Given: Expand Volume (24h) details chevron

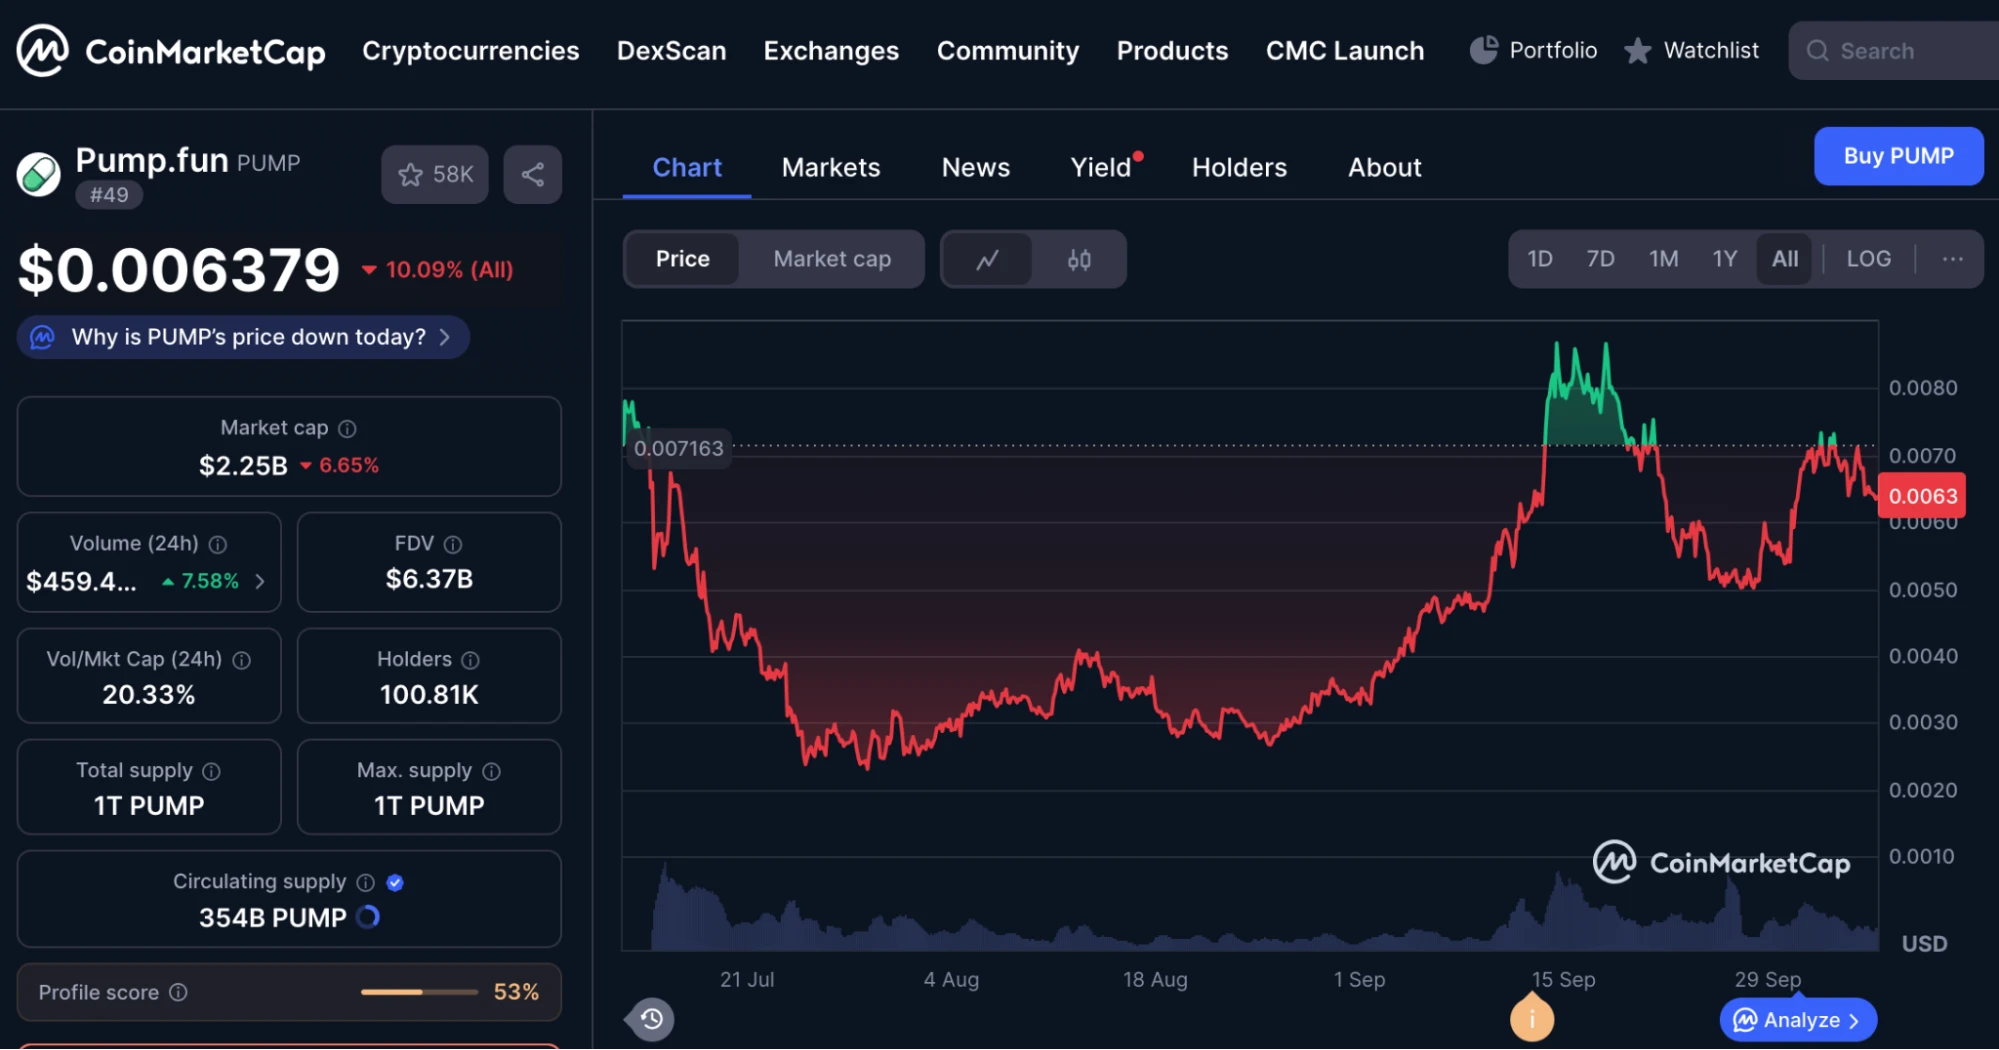Looking at the screenshot, I should click(x=260, y=581).
